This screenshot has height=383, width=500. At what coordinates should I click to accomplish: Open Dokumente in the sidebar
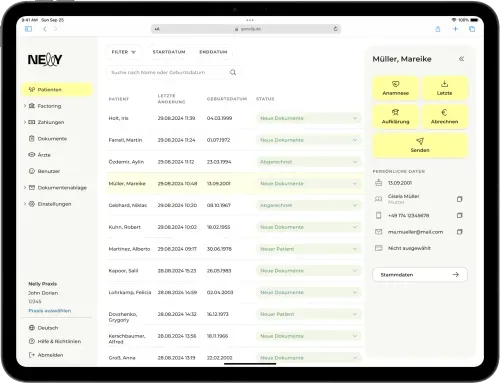(48, 139)
